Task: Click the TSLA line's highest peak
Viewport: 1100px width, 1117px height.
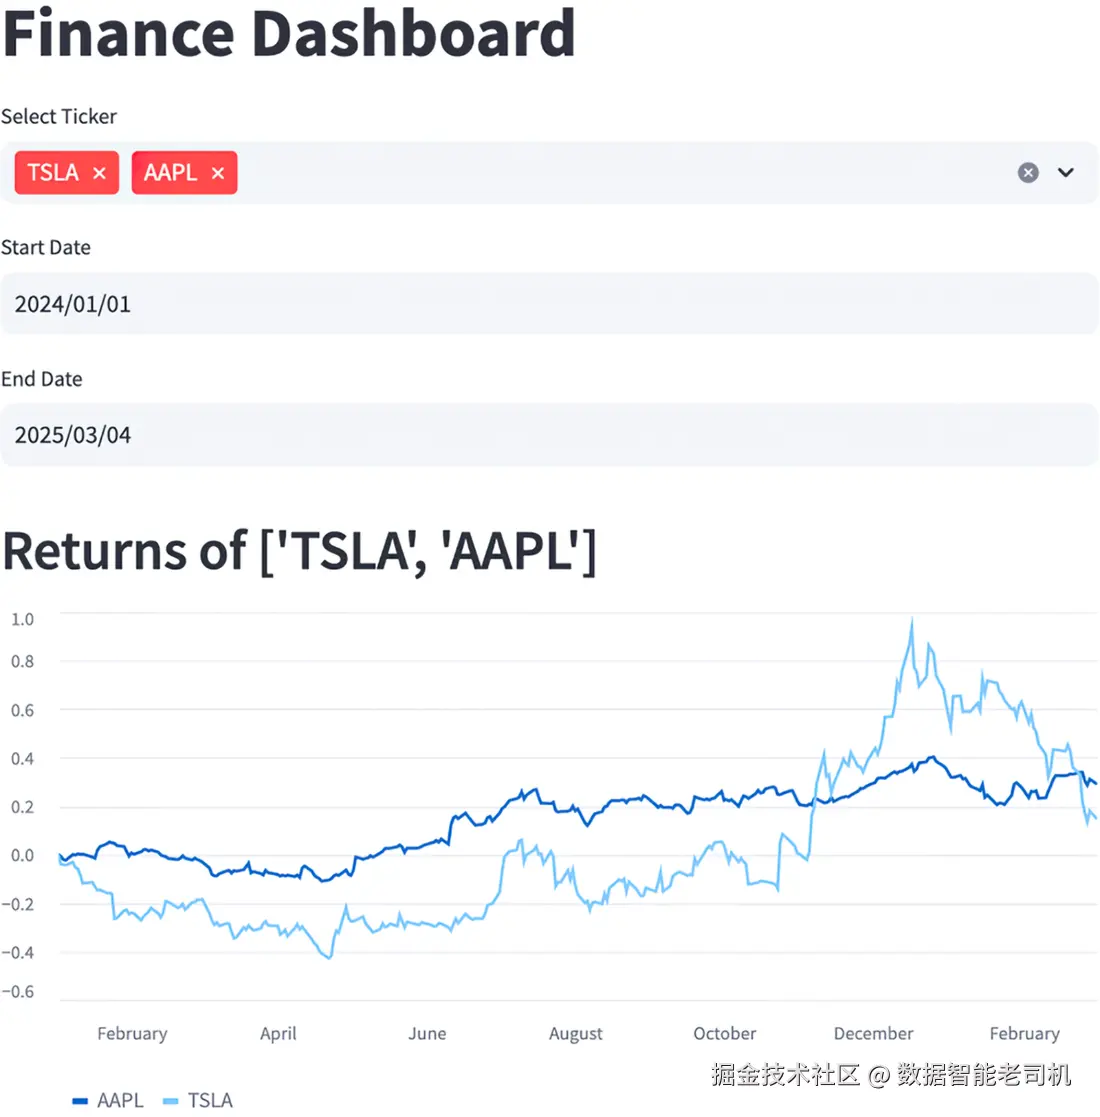Action: click(911, 623)
